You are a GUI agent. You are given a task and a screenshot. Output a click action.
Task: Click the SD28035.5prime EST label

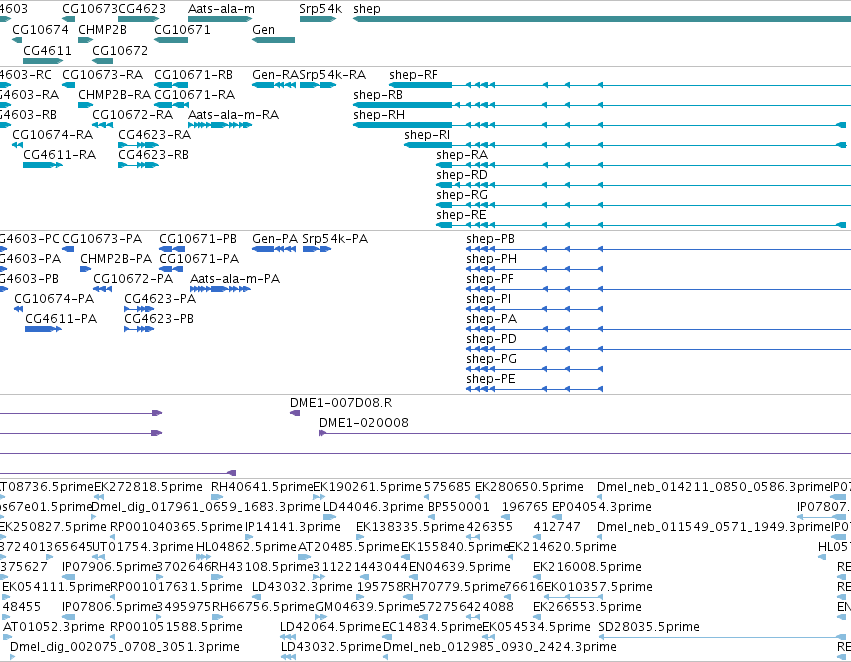(x=649, y=627)
